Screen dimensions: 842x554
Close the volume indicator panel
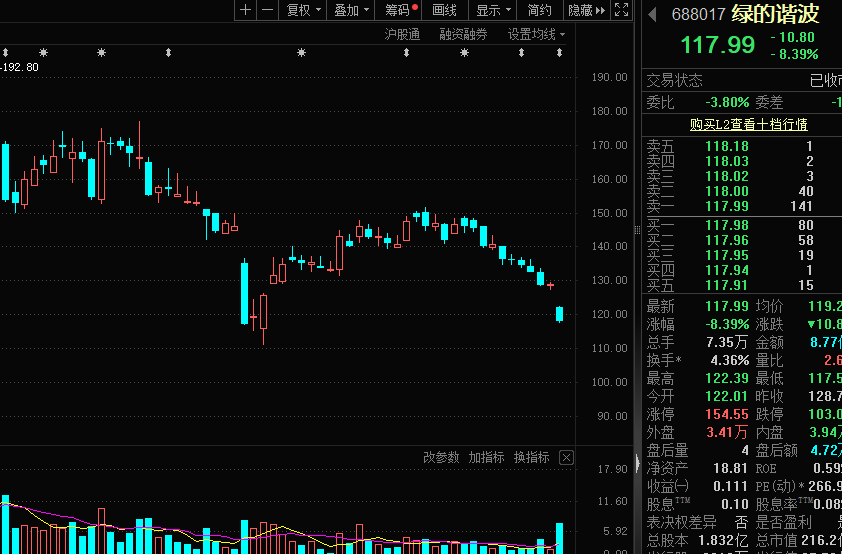coord(567,457)
